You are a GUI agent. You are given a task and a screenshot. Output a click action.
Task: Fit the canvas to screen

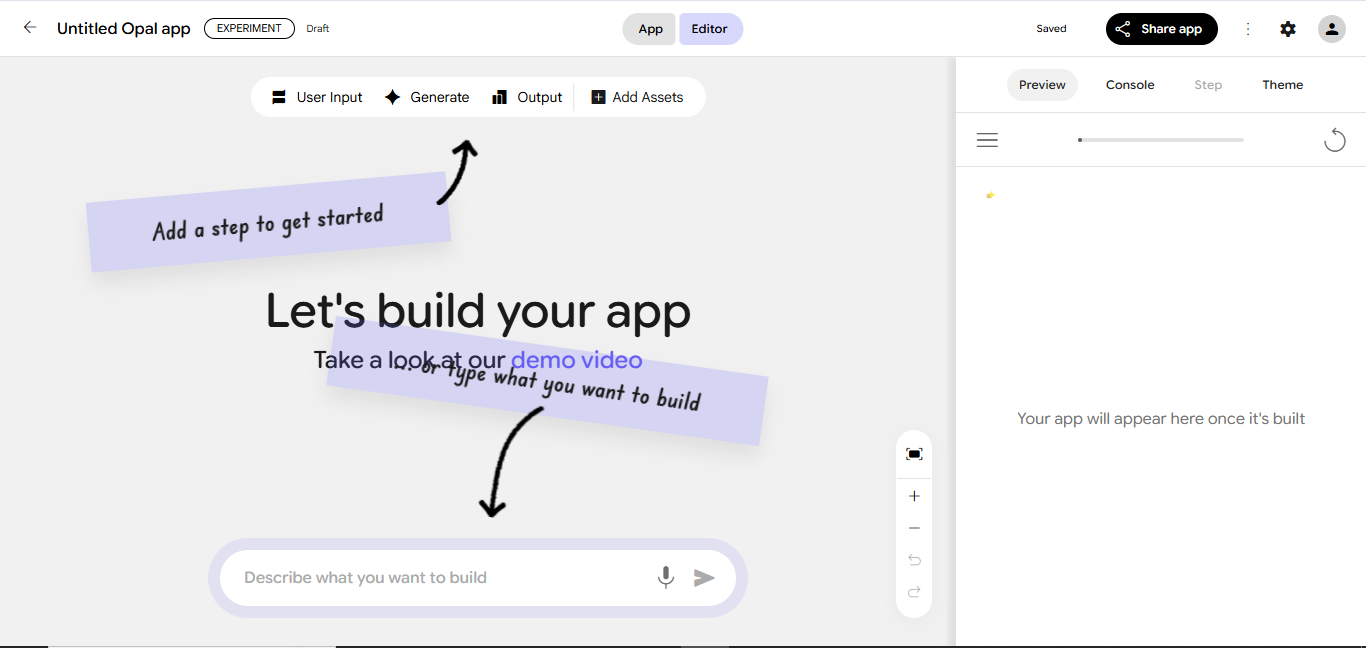point(913,453)
